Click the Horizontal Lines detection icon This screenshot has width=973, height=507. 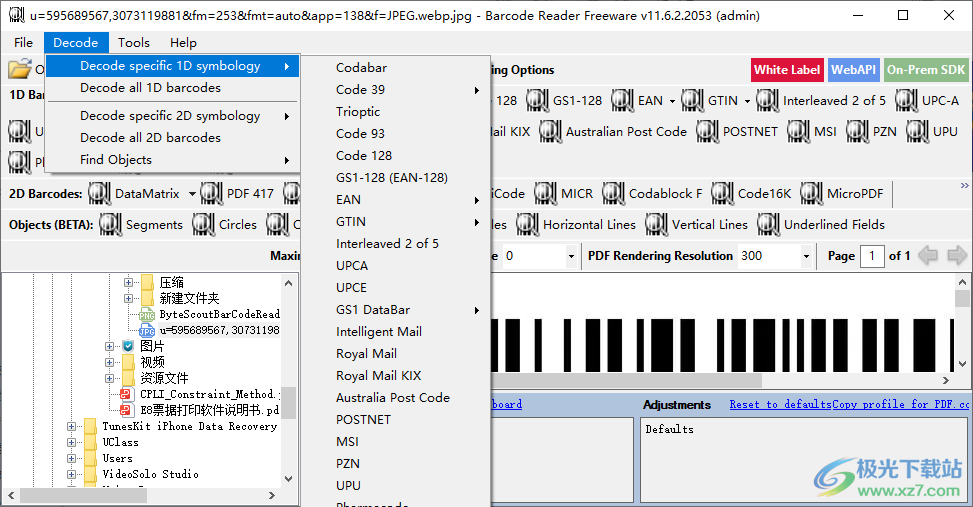coord(527,225)
